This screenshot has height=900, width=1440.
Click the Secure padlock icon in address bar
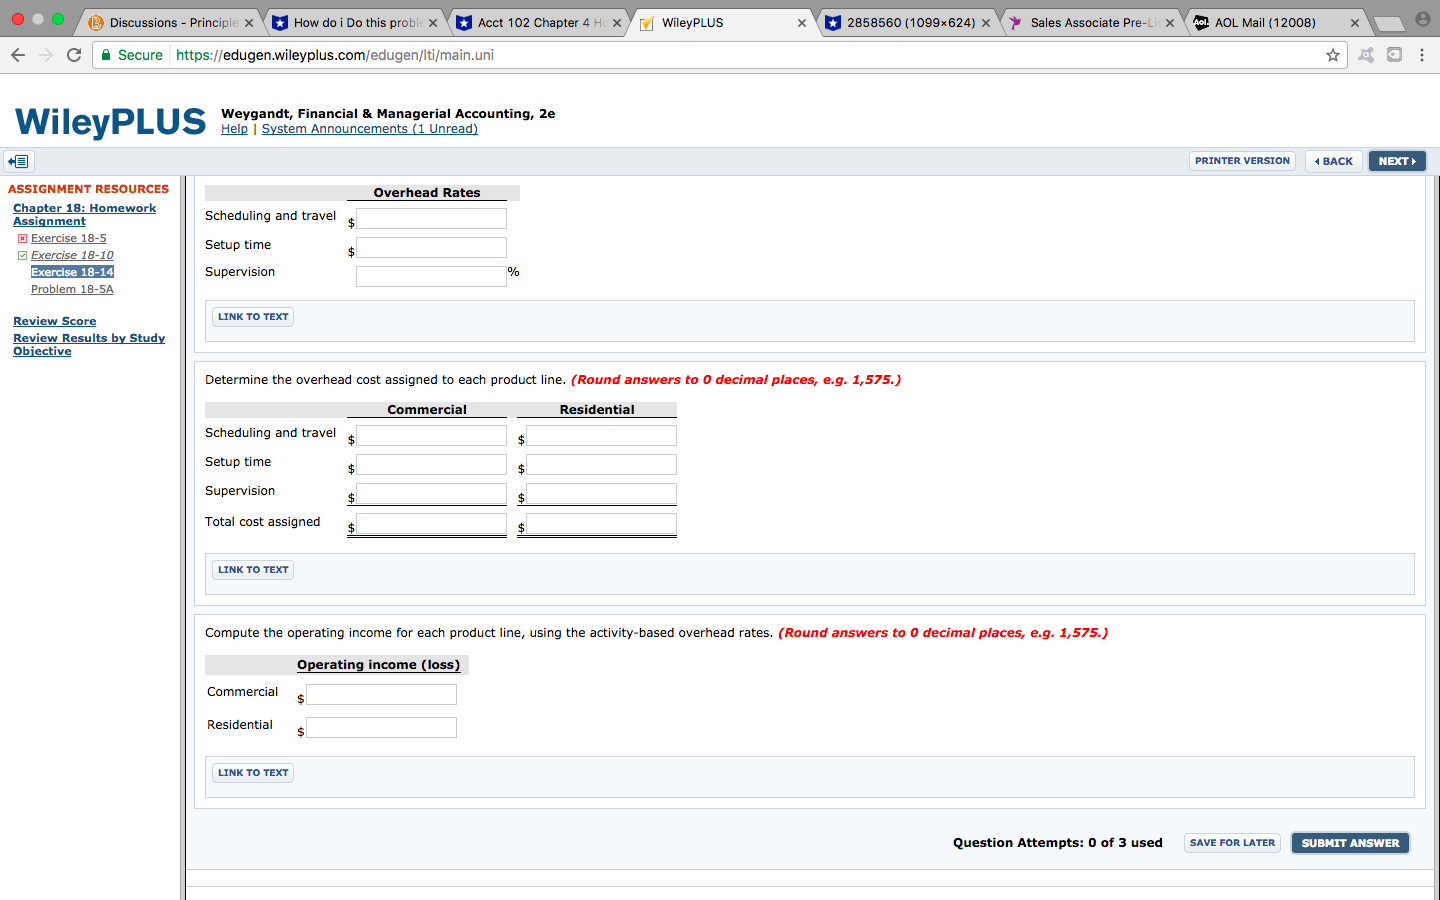(x=107, y=56)
